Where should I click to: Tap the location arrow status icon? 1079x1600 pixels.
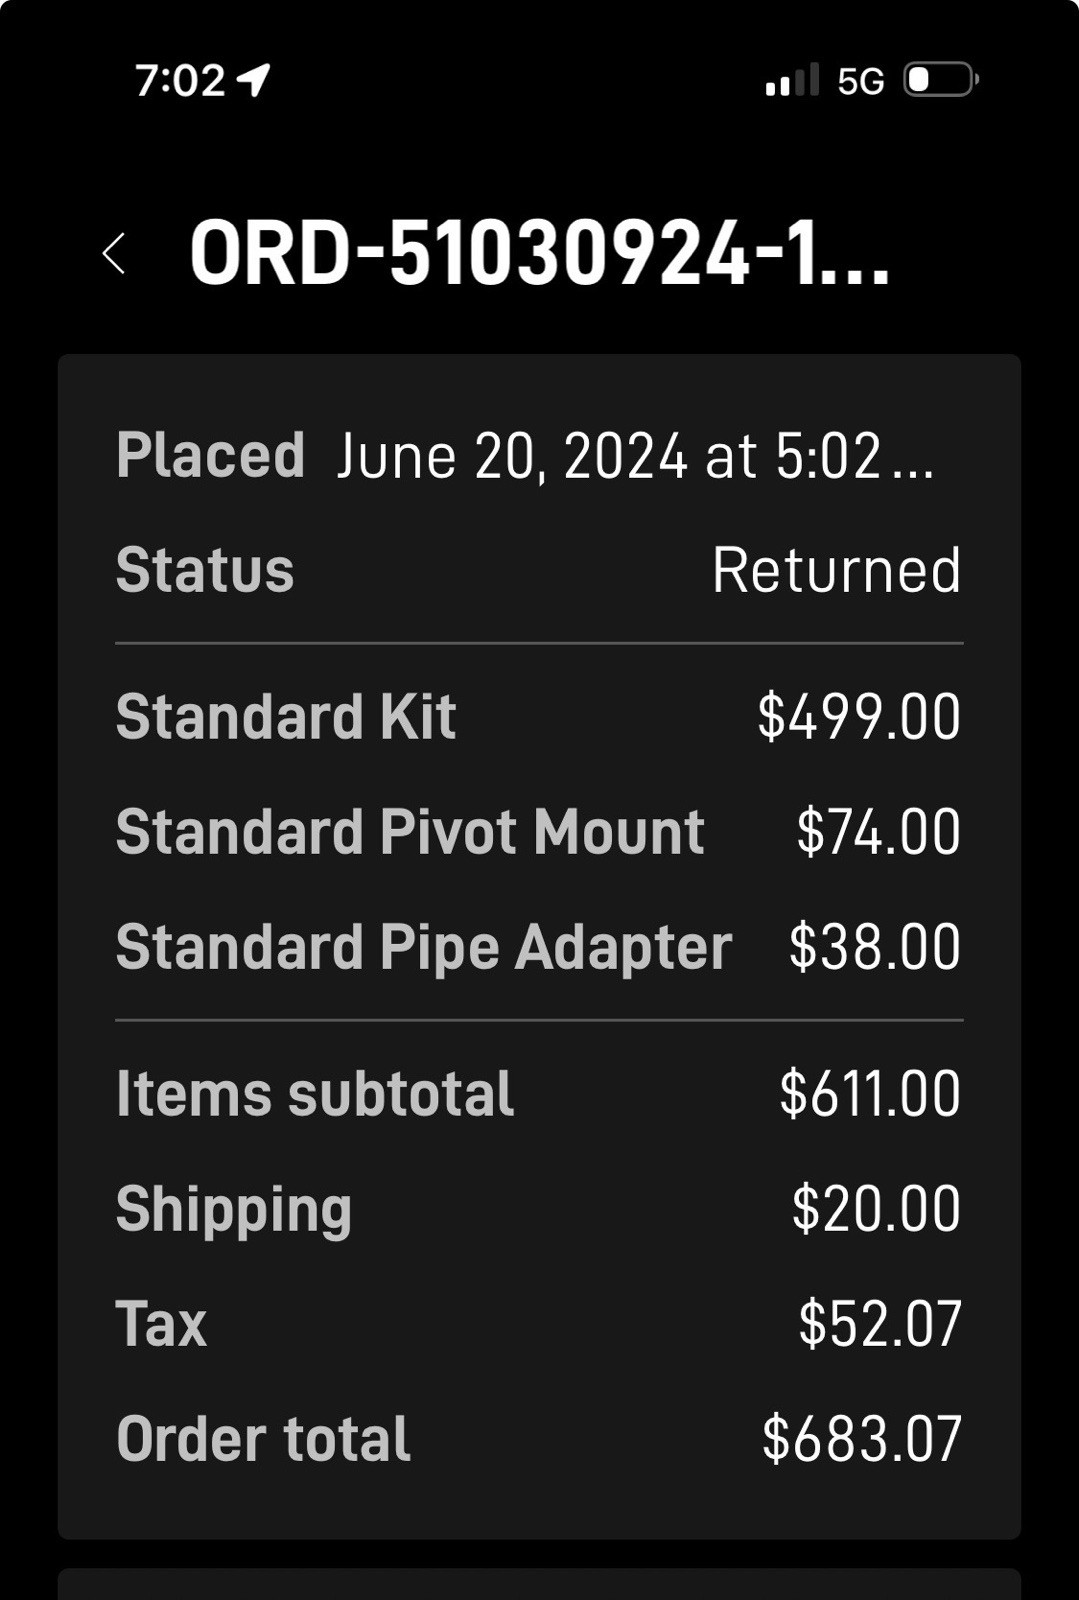(254, 80)
